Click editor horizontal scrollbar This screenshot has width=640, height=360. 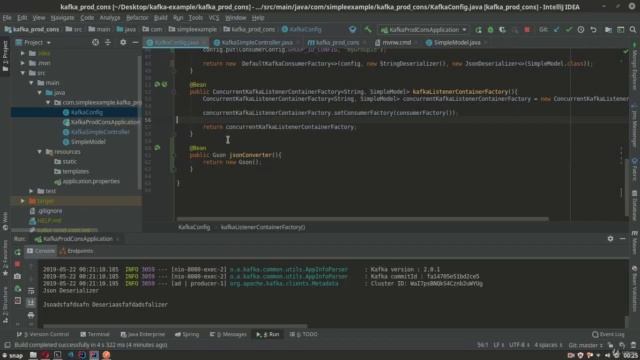click(362, 219)
